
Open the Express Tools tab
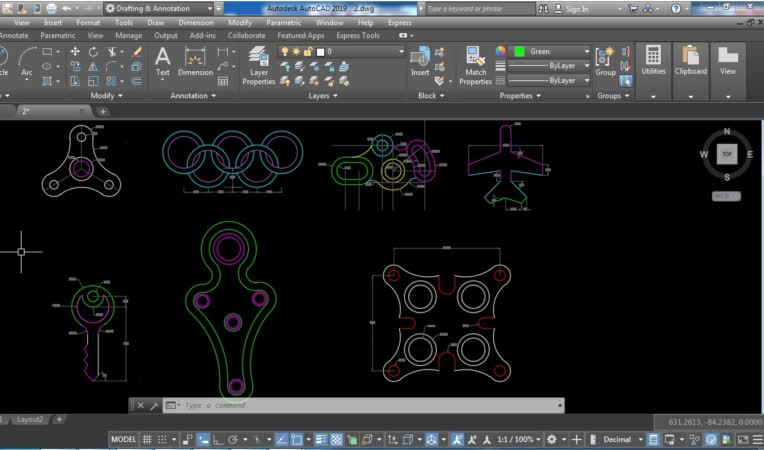click(358, 36)
